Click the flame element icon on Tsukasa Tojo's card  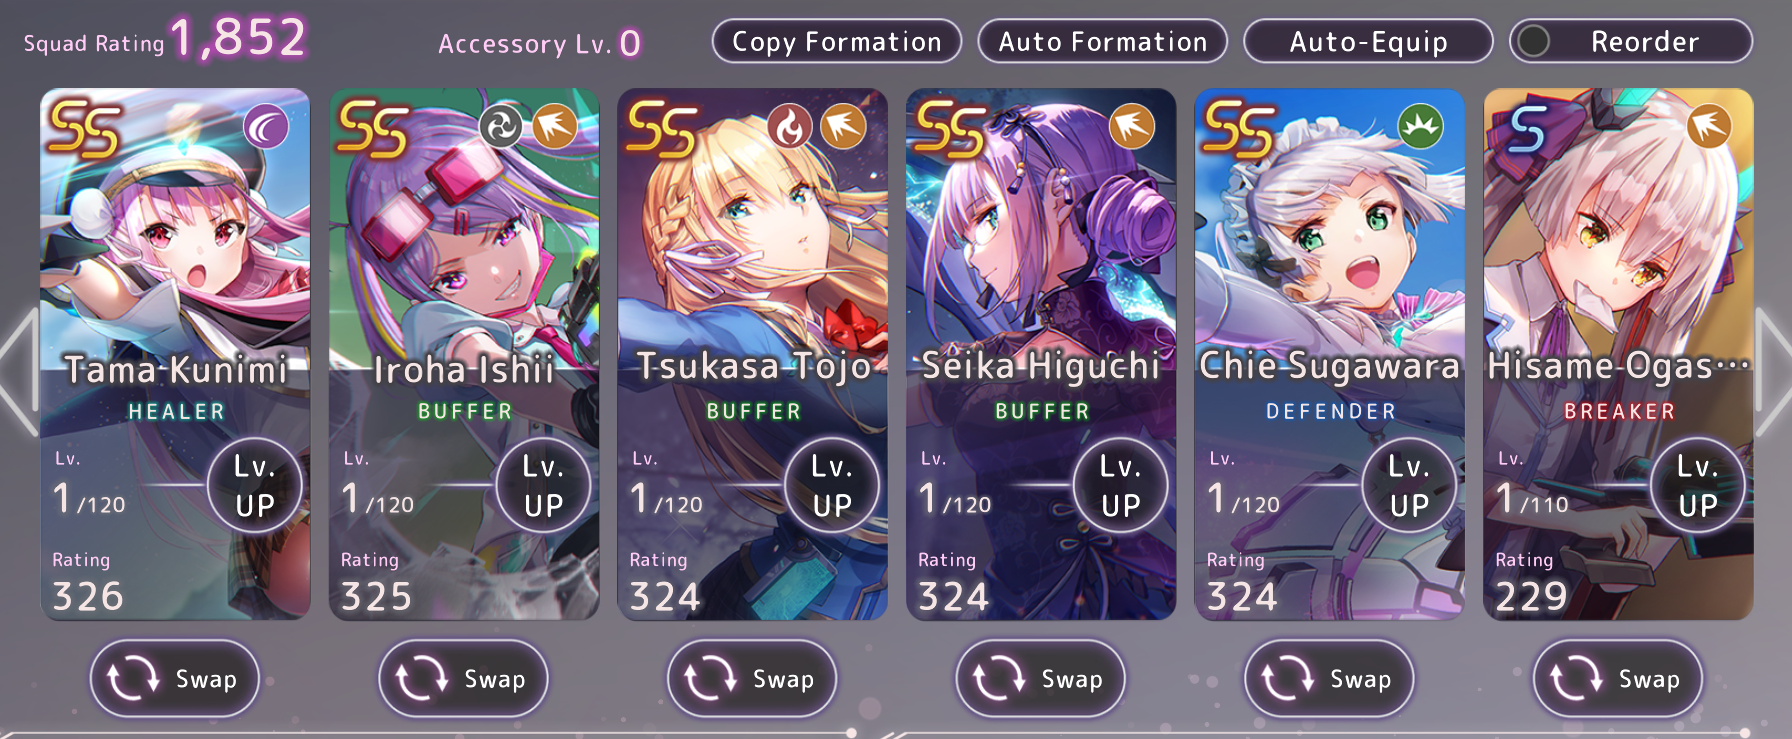[789, 127]
